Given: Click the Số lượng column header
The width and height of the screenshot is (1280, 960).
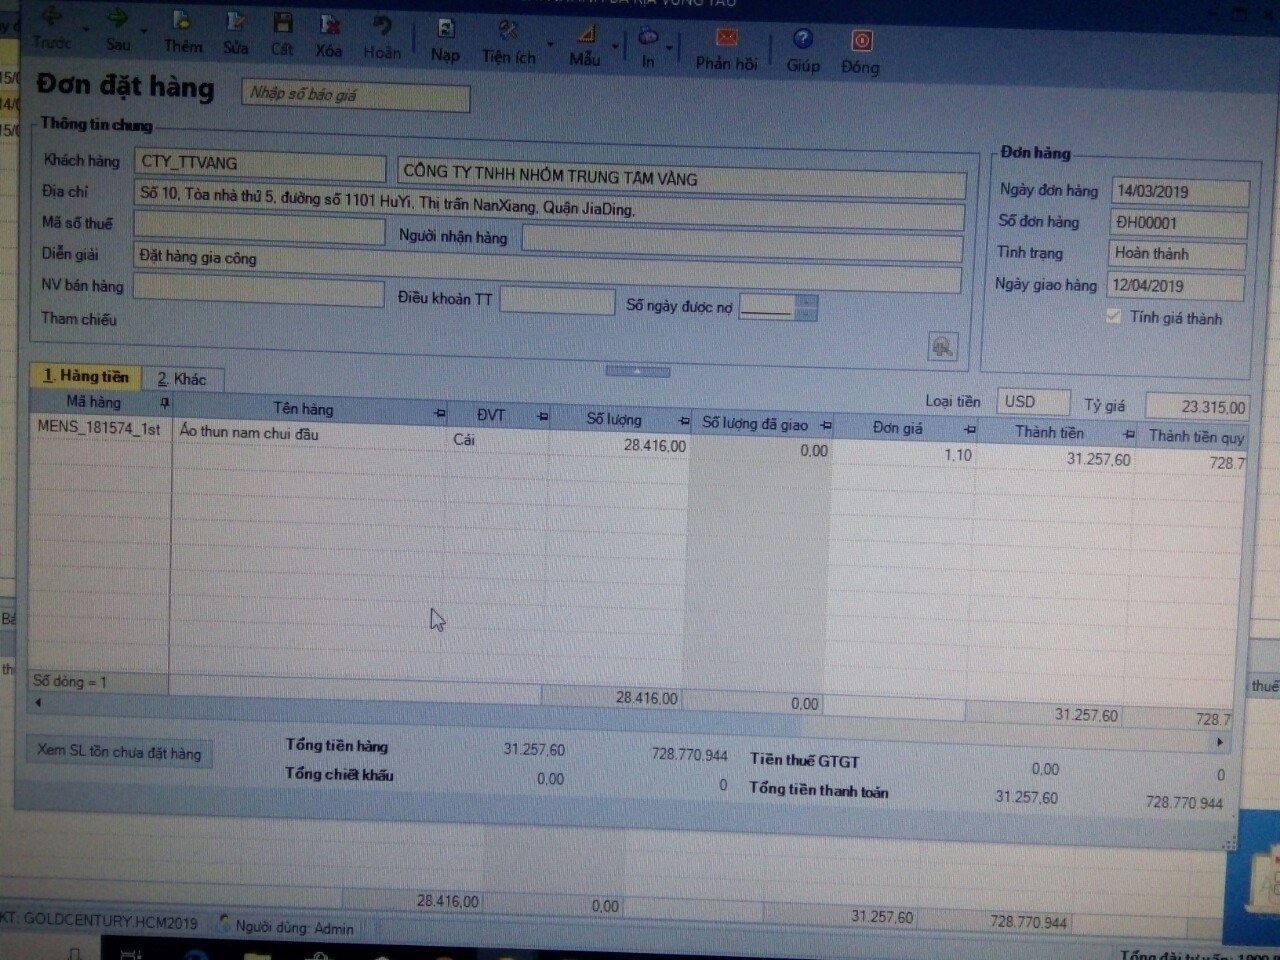Looking at the screenshot, I should pyautogui.click(x=614, y=419).
